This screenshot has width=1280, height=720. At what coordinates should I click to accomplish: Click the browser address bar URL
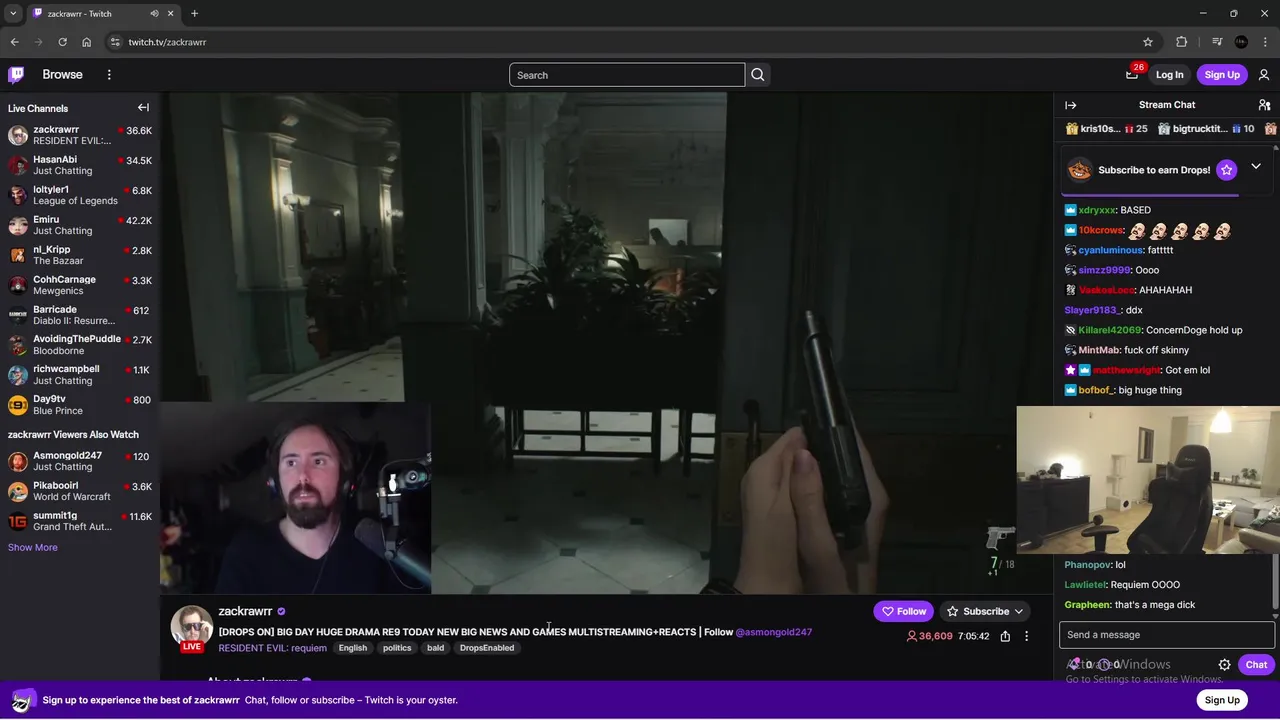coord(167,42)
